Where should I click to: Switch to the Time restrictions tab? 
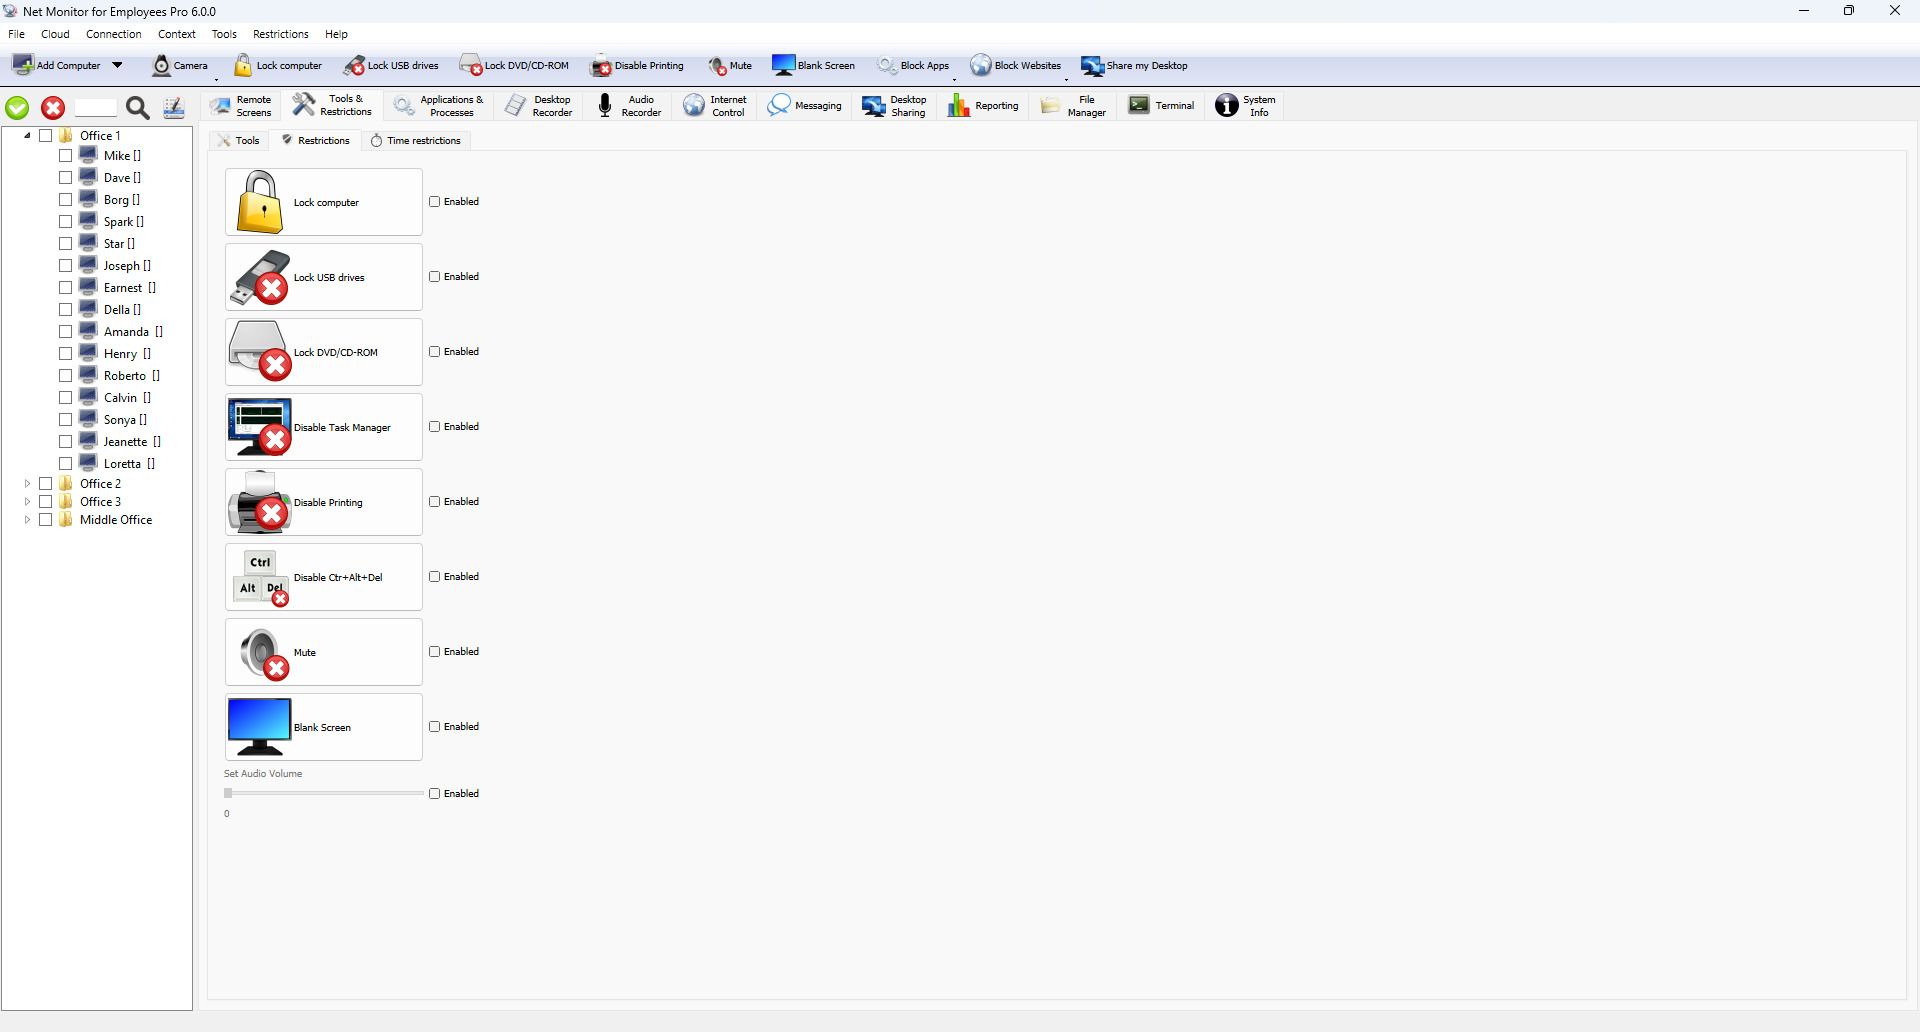coord(416,141)
